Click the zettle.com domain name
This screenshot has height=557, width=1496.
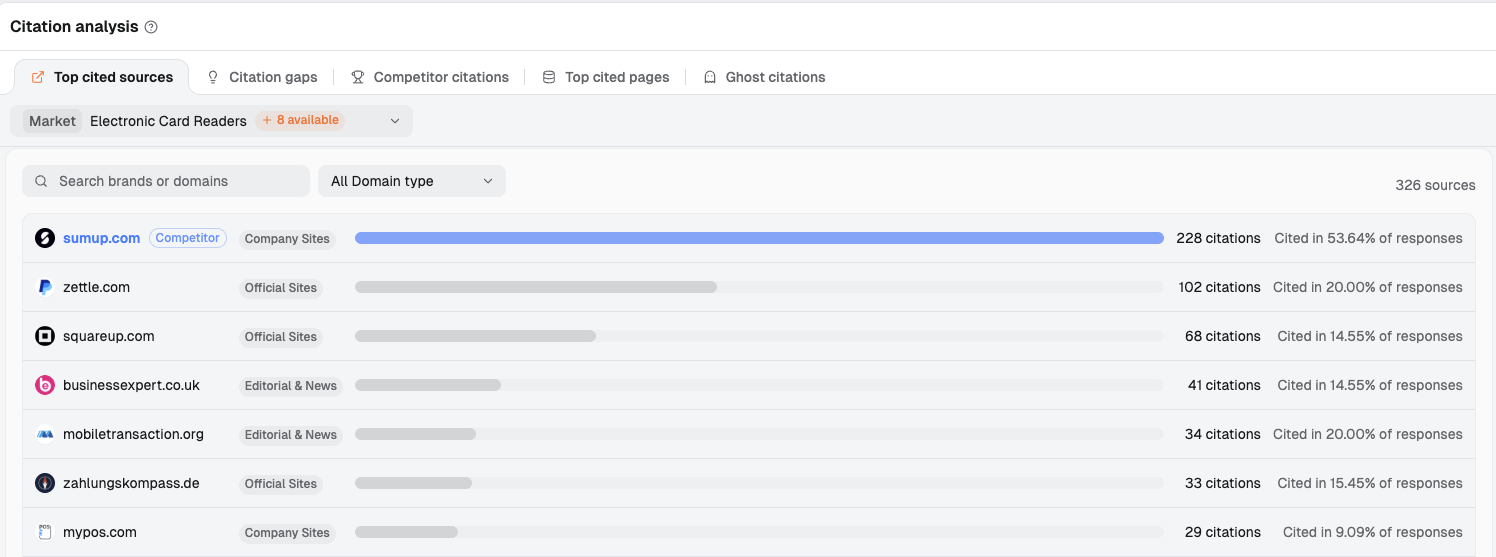pos(96,287)
